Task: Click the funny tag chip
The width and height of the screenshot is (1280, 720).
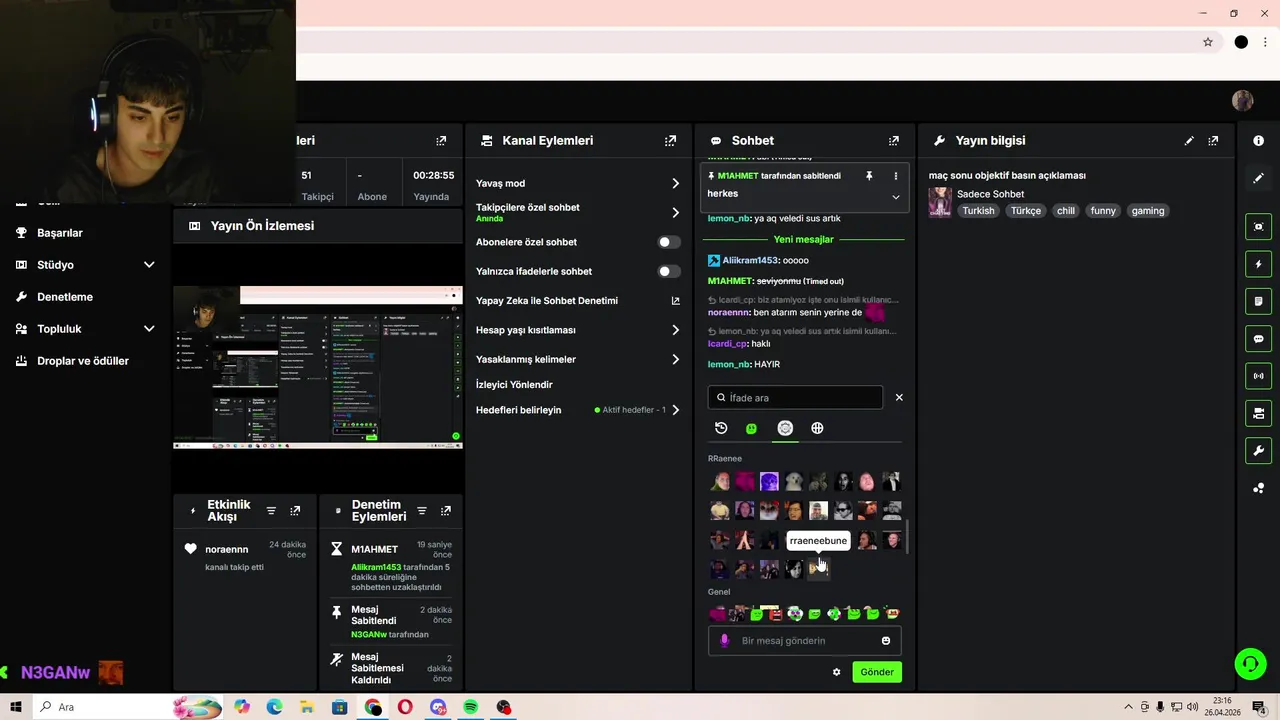Action: [1103, 211]
